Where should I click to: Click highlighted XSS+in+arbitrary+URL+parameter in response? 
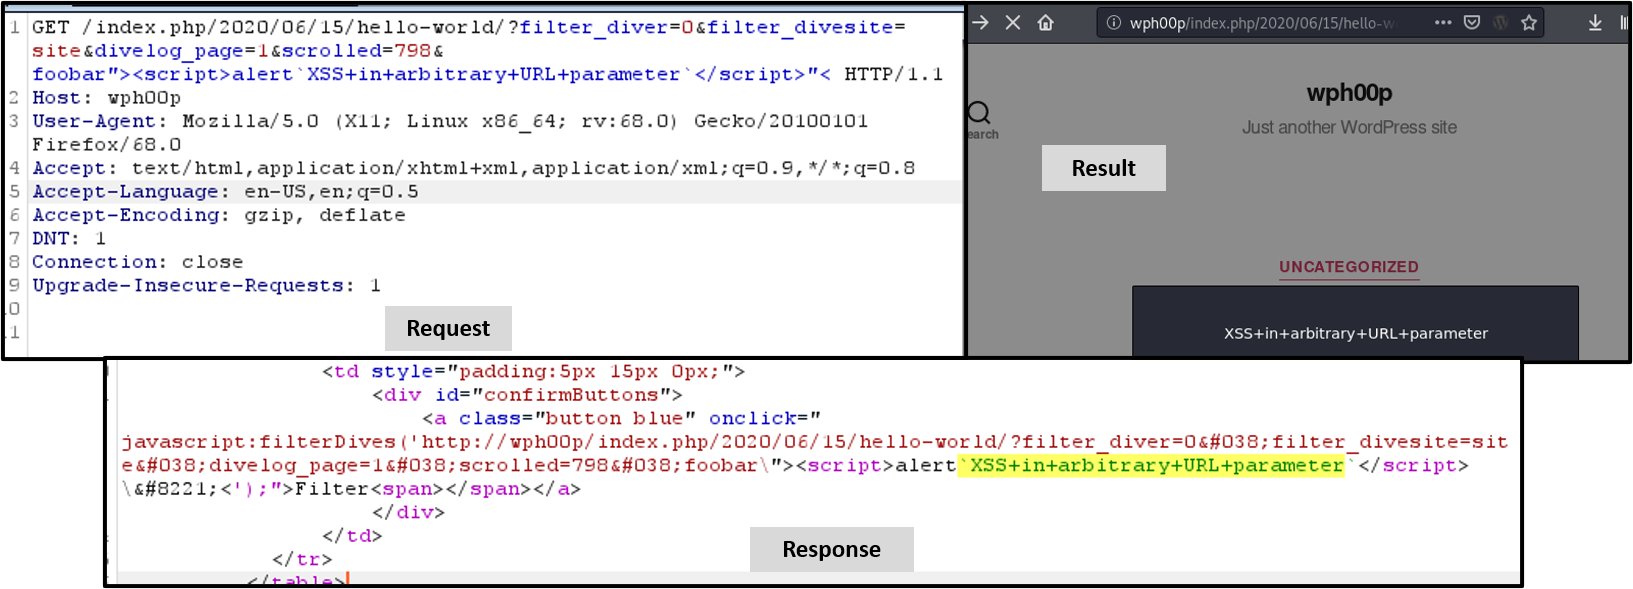tap(1151, 466)
